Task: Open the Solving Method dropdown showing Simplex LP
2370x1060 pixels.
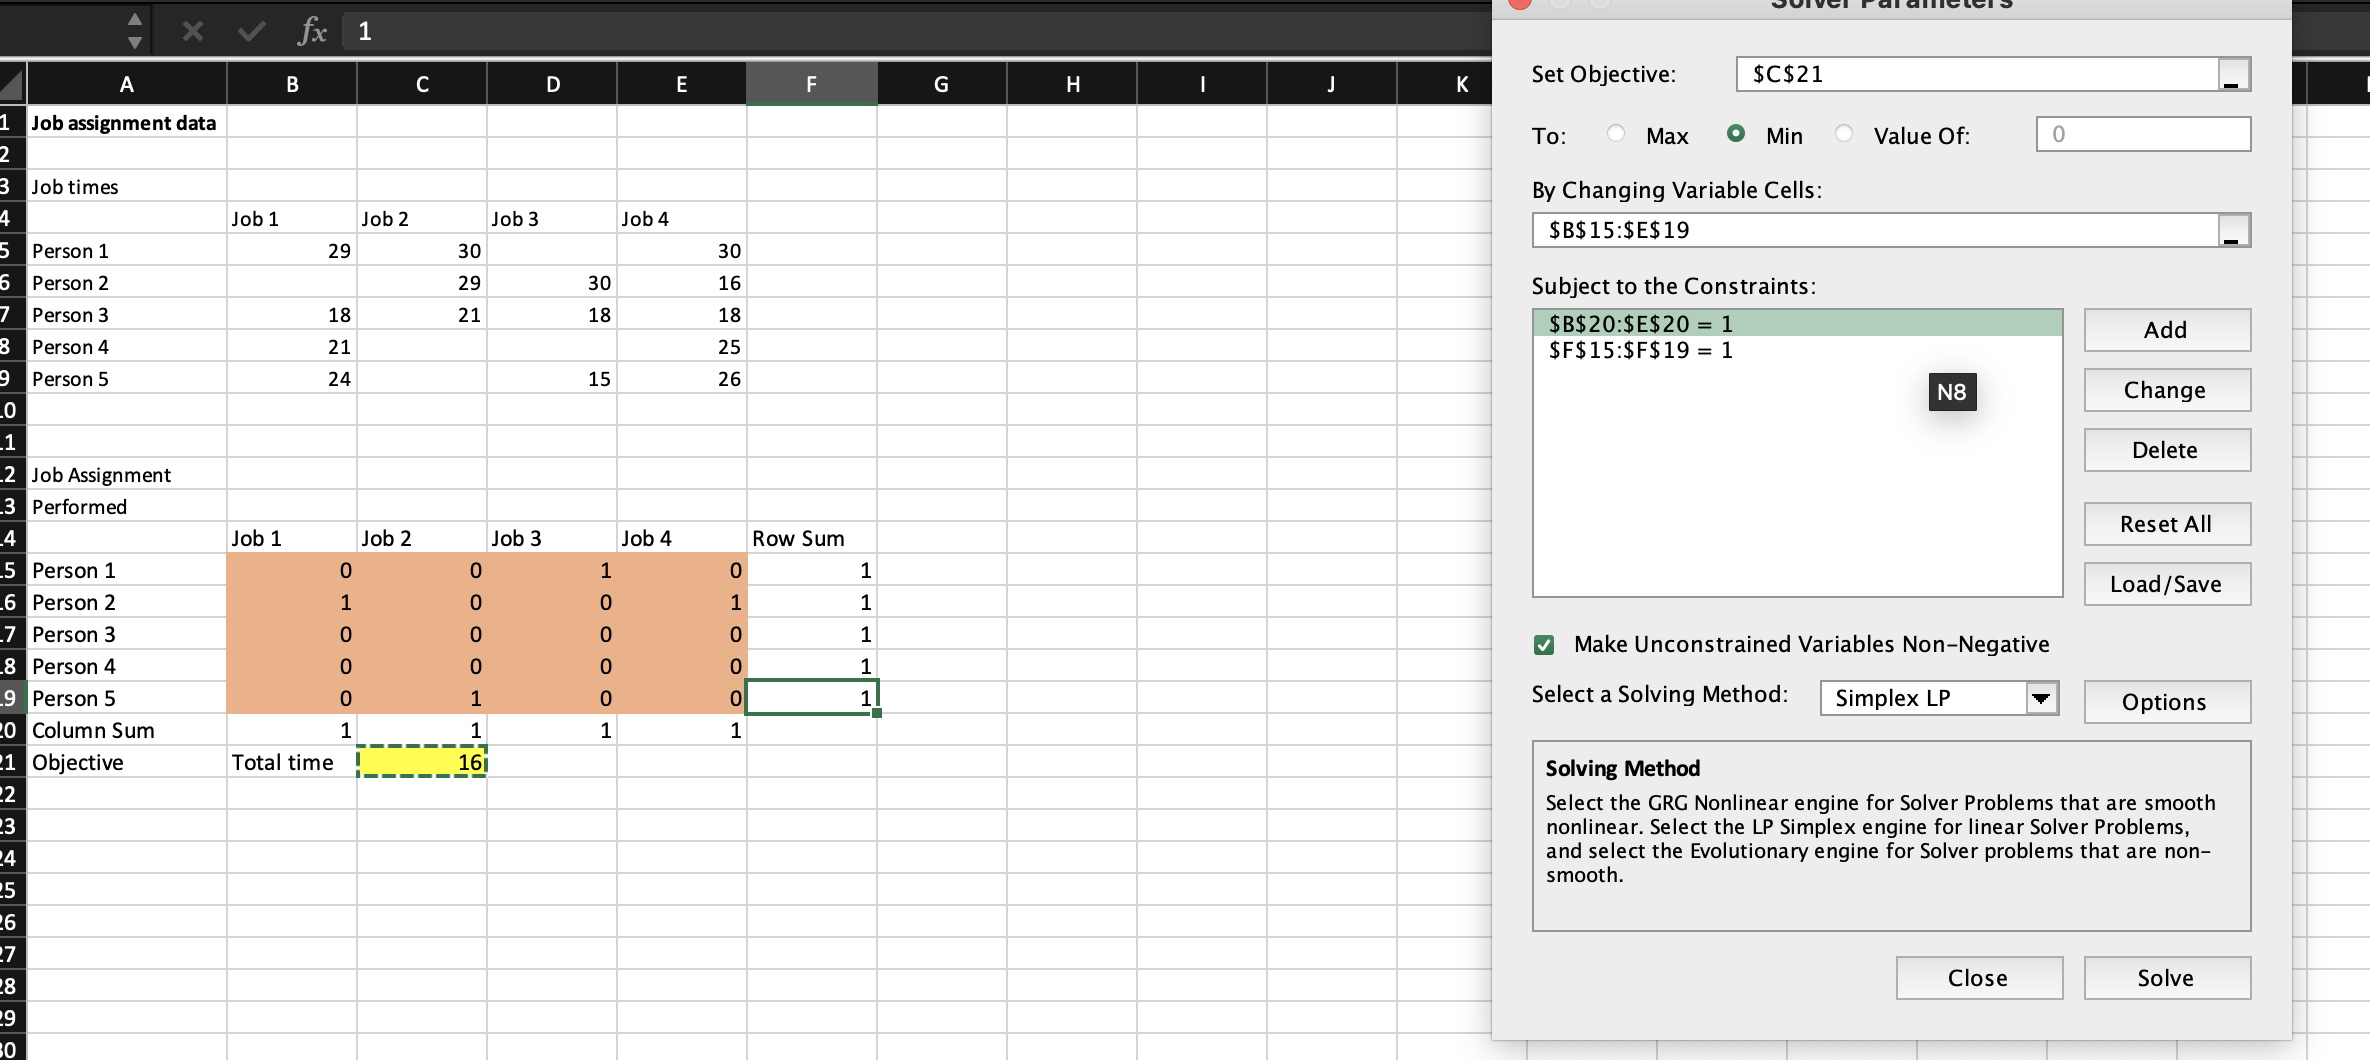Action: pos(2043,697)
